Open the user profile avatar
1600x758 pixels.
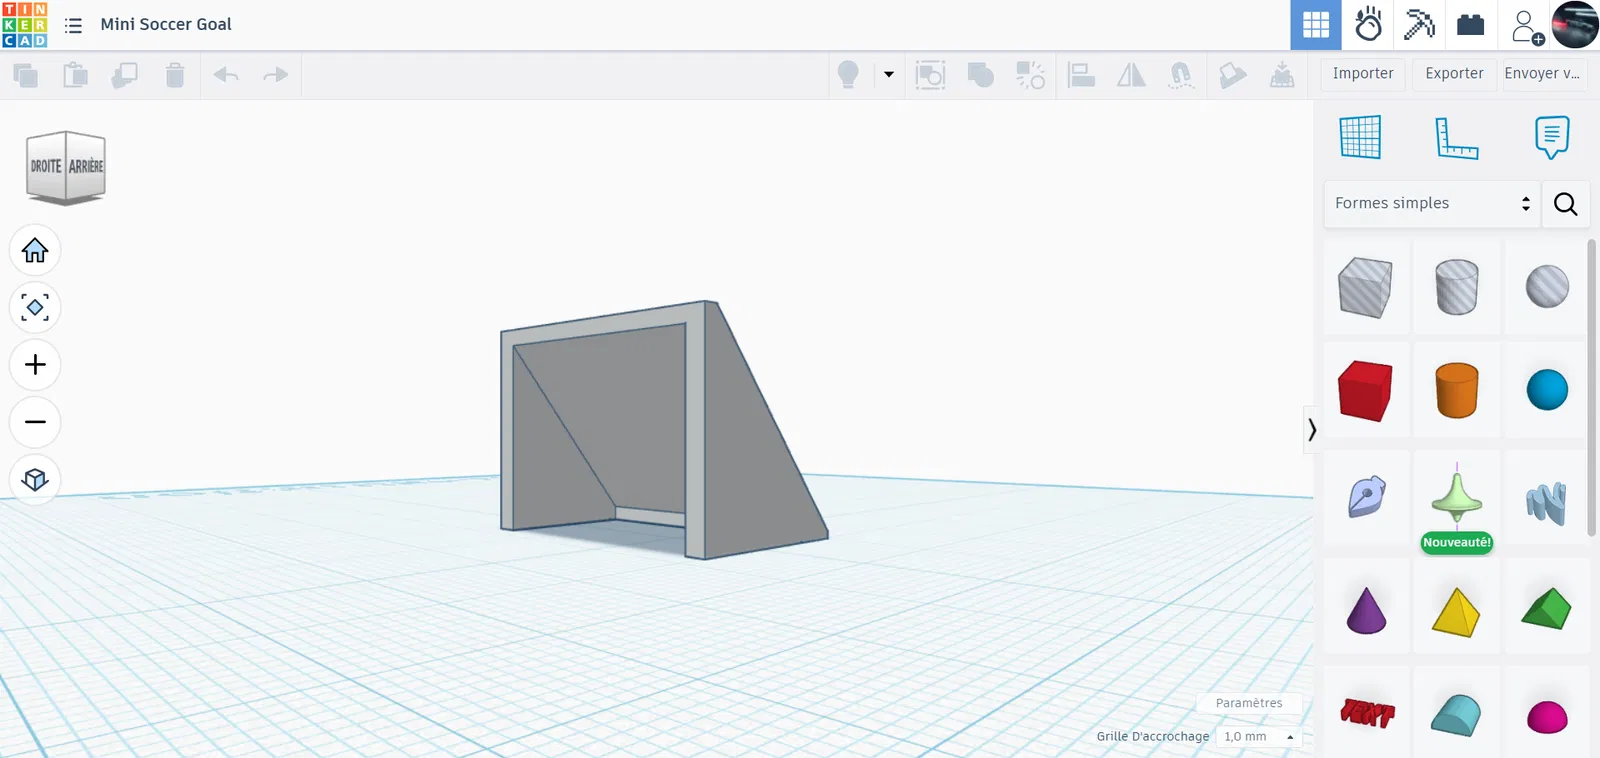pos(1575,25)
